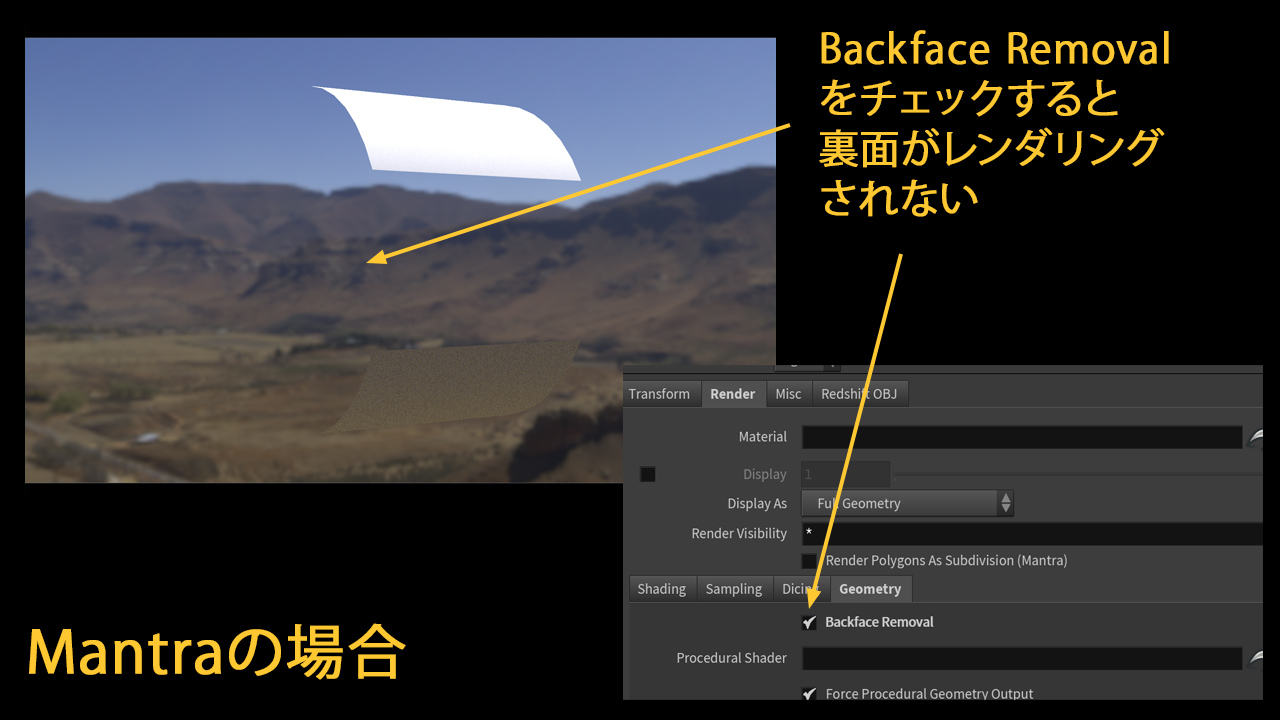Select the Geometry sub-tab
This screenshot has width=1280, height=720.
tap(869, 589)
